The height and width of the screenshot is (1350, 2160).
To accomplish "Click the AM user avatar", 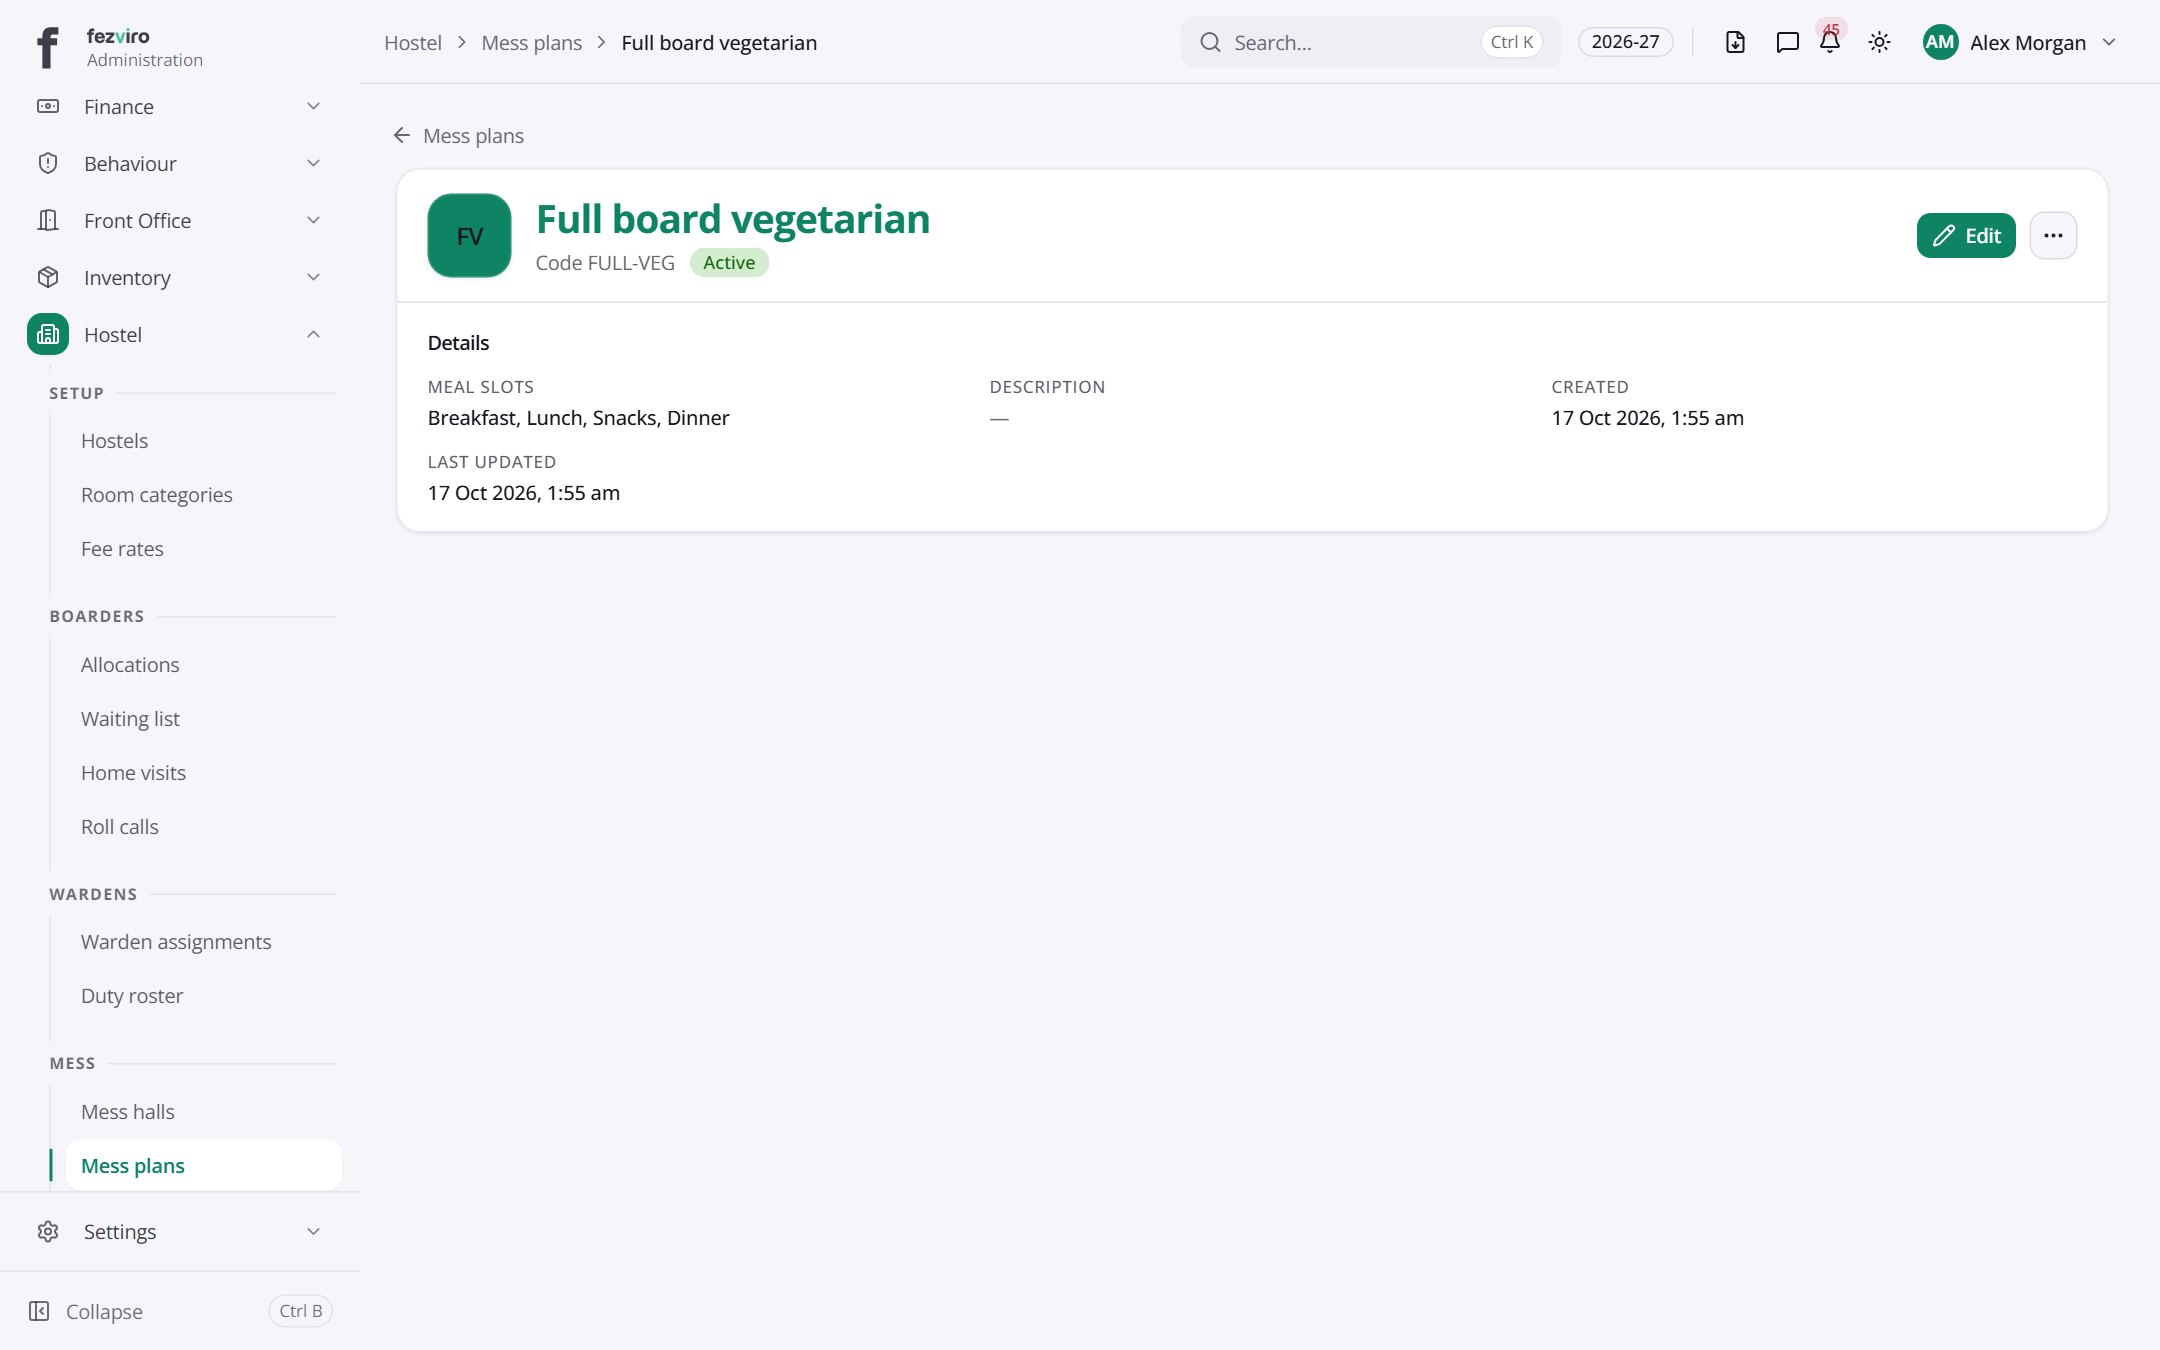I will [x=1940, y=42].
